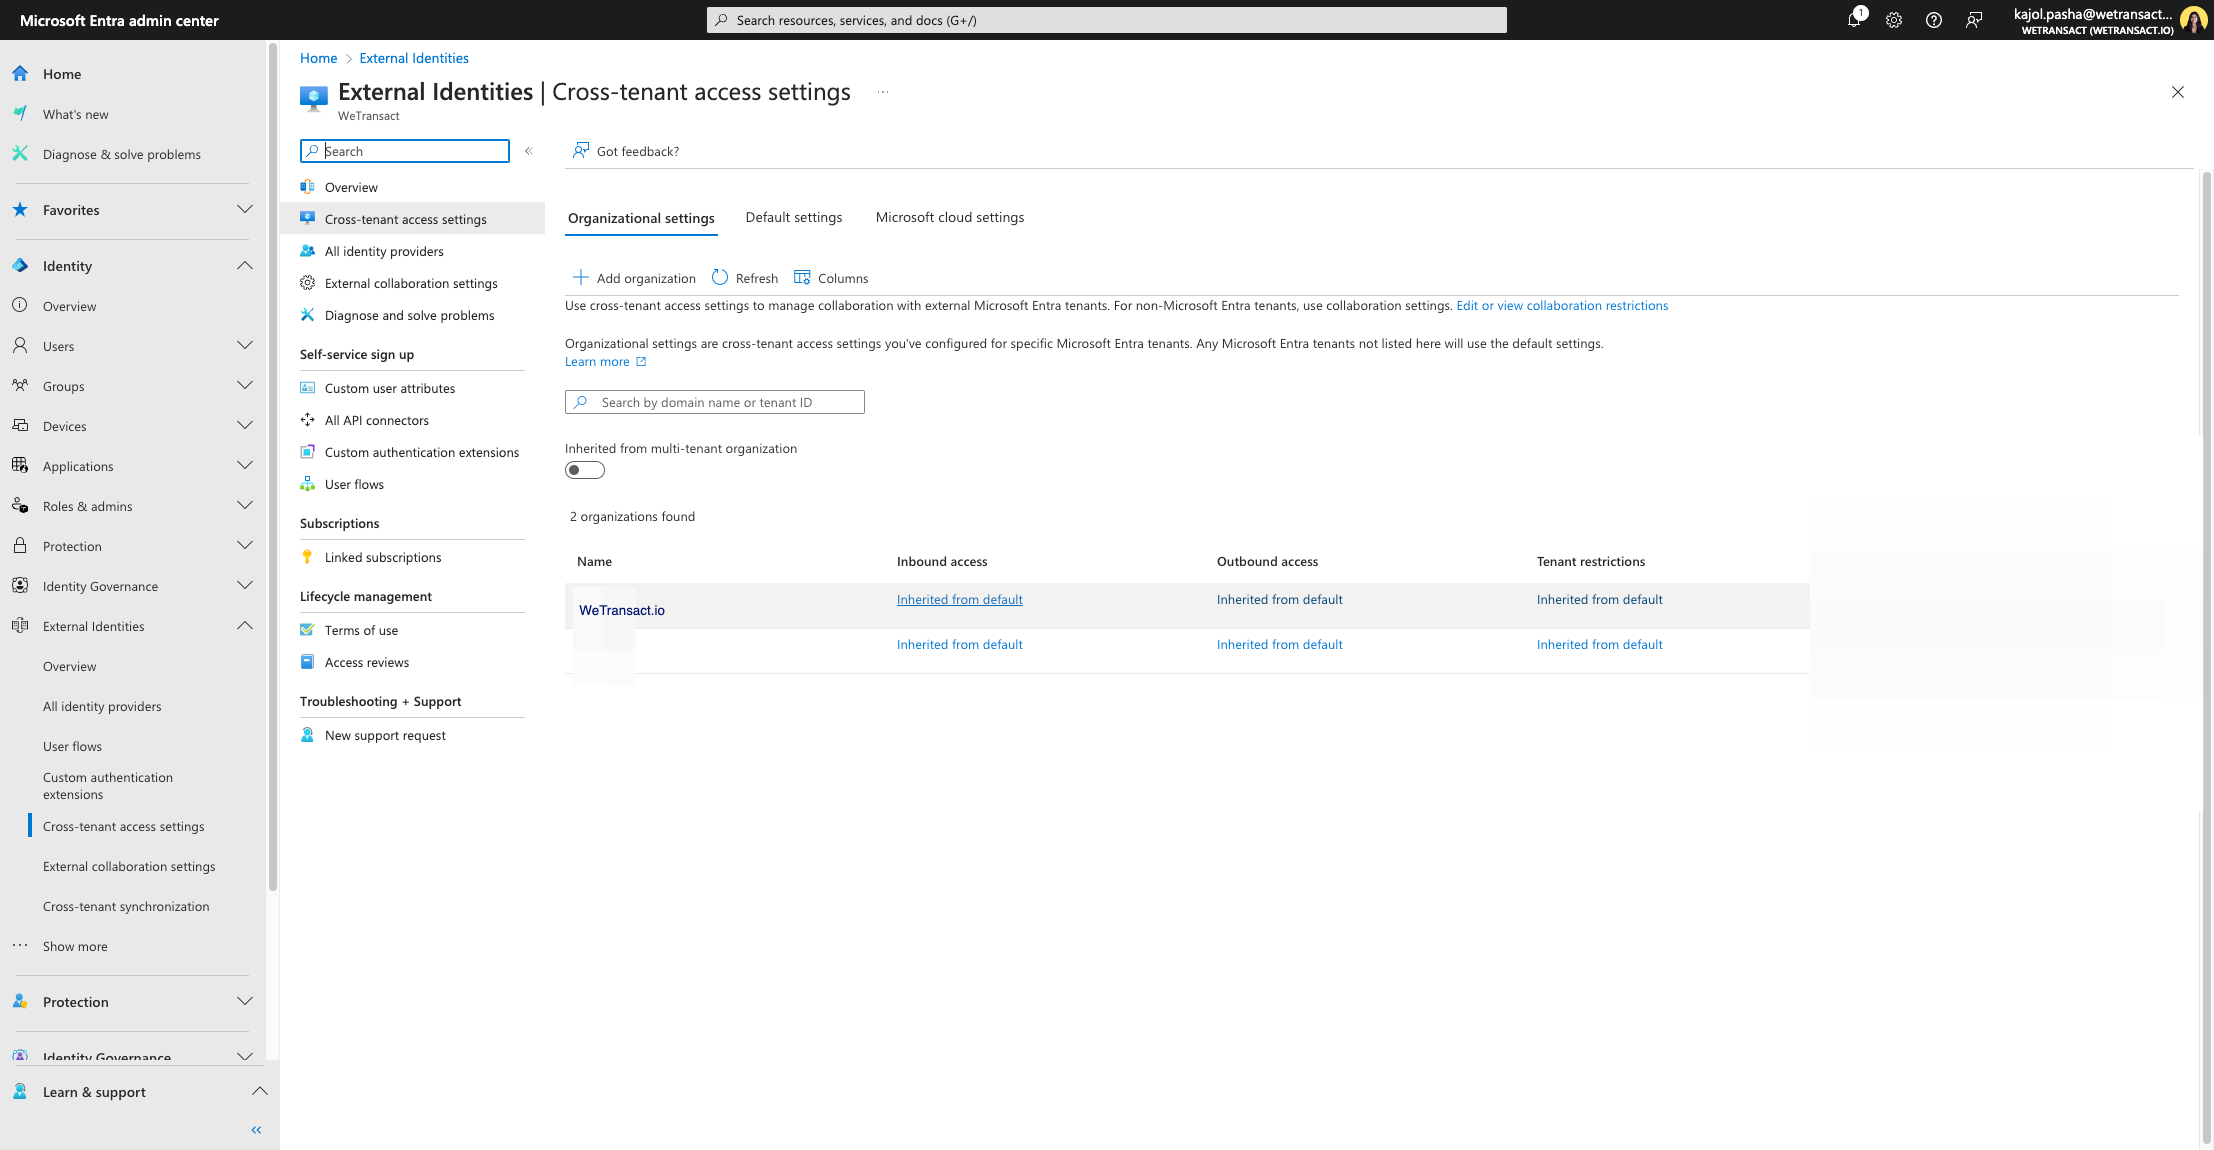Click the External collaboration settings gear icon
This screenshot has width=2214, height=1150.
click(x=308, y=283)
